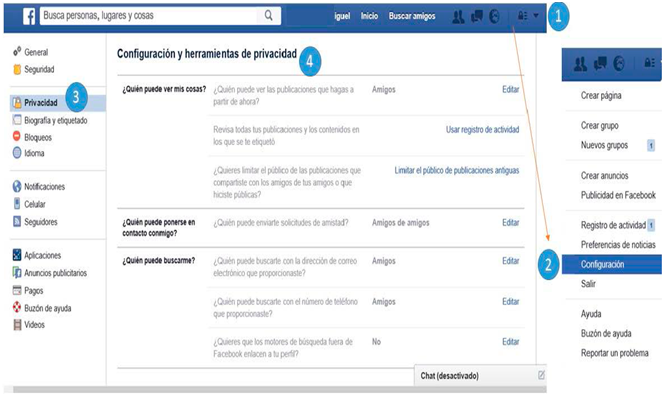Viewport: 665px width, 396px height.
Task: Click the red Bloqueos icon
Action: (17, 136)
